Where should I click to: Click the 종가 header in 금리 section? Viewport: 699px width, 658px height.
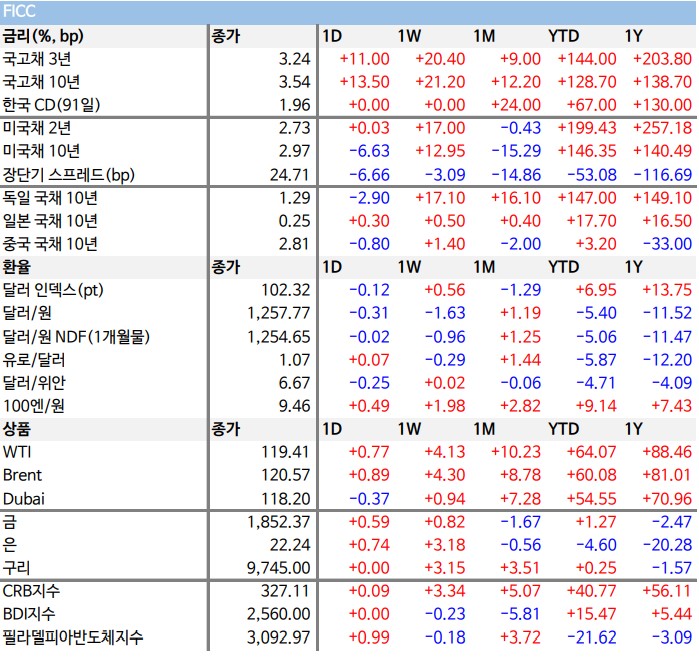226,36
